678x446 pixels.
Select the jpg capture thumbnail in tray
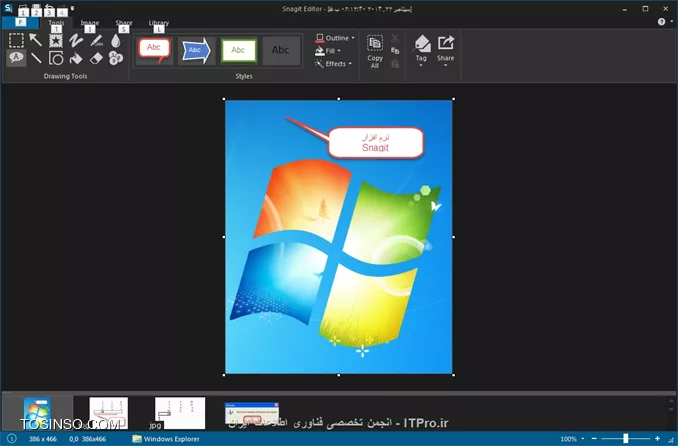click(180, 413)
